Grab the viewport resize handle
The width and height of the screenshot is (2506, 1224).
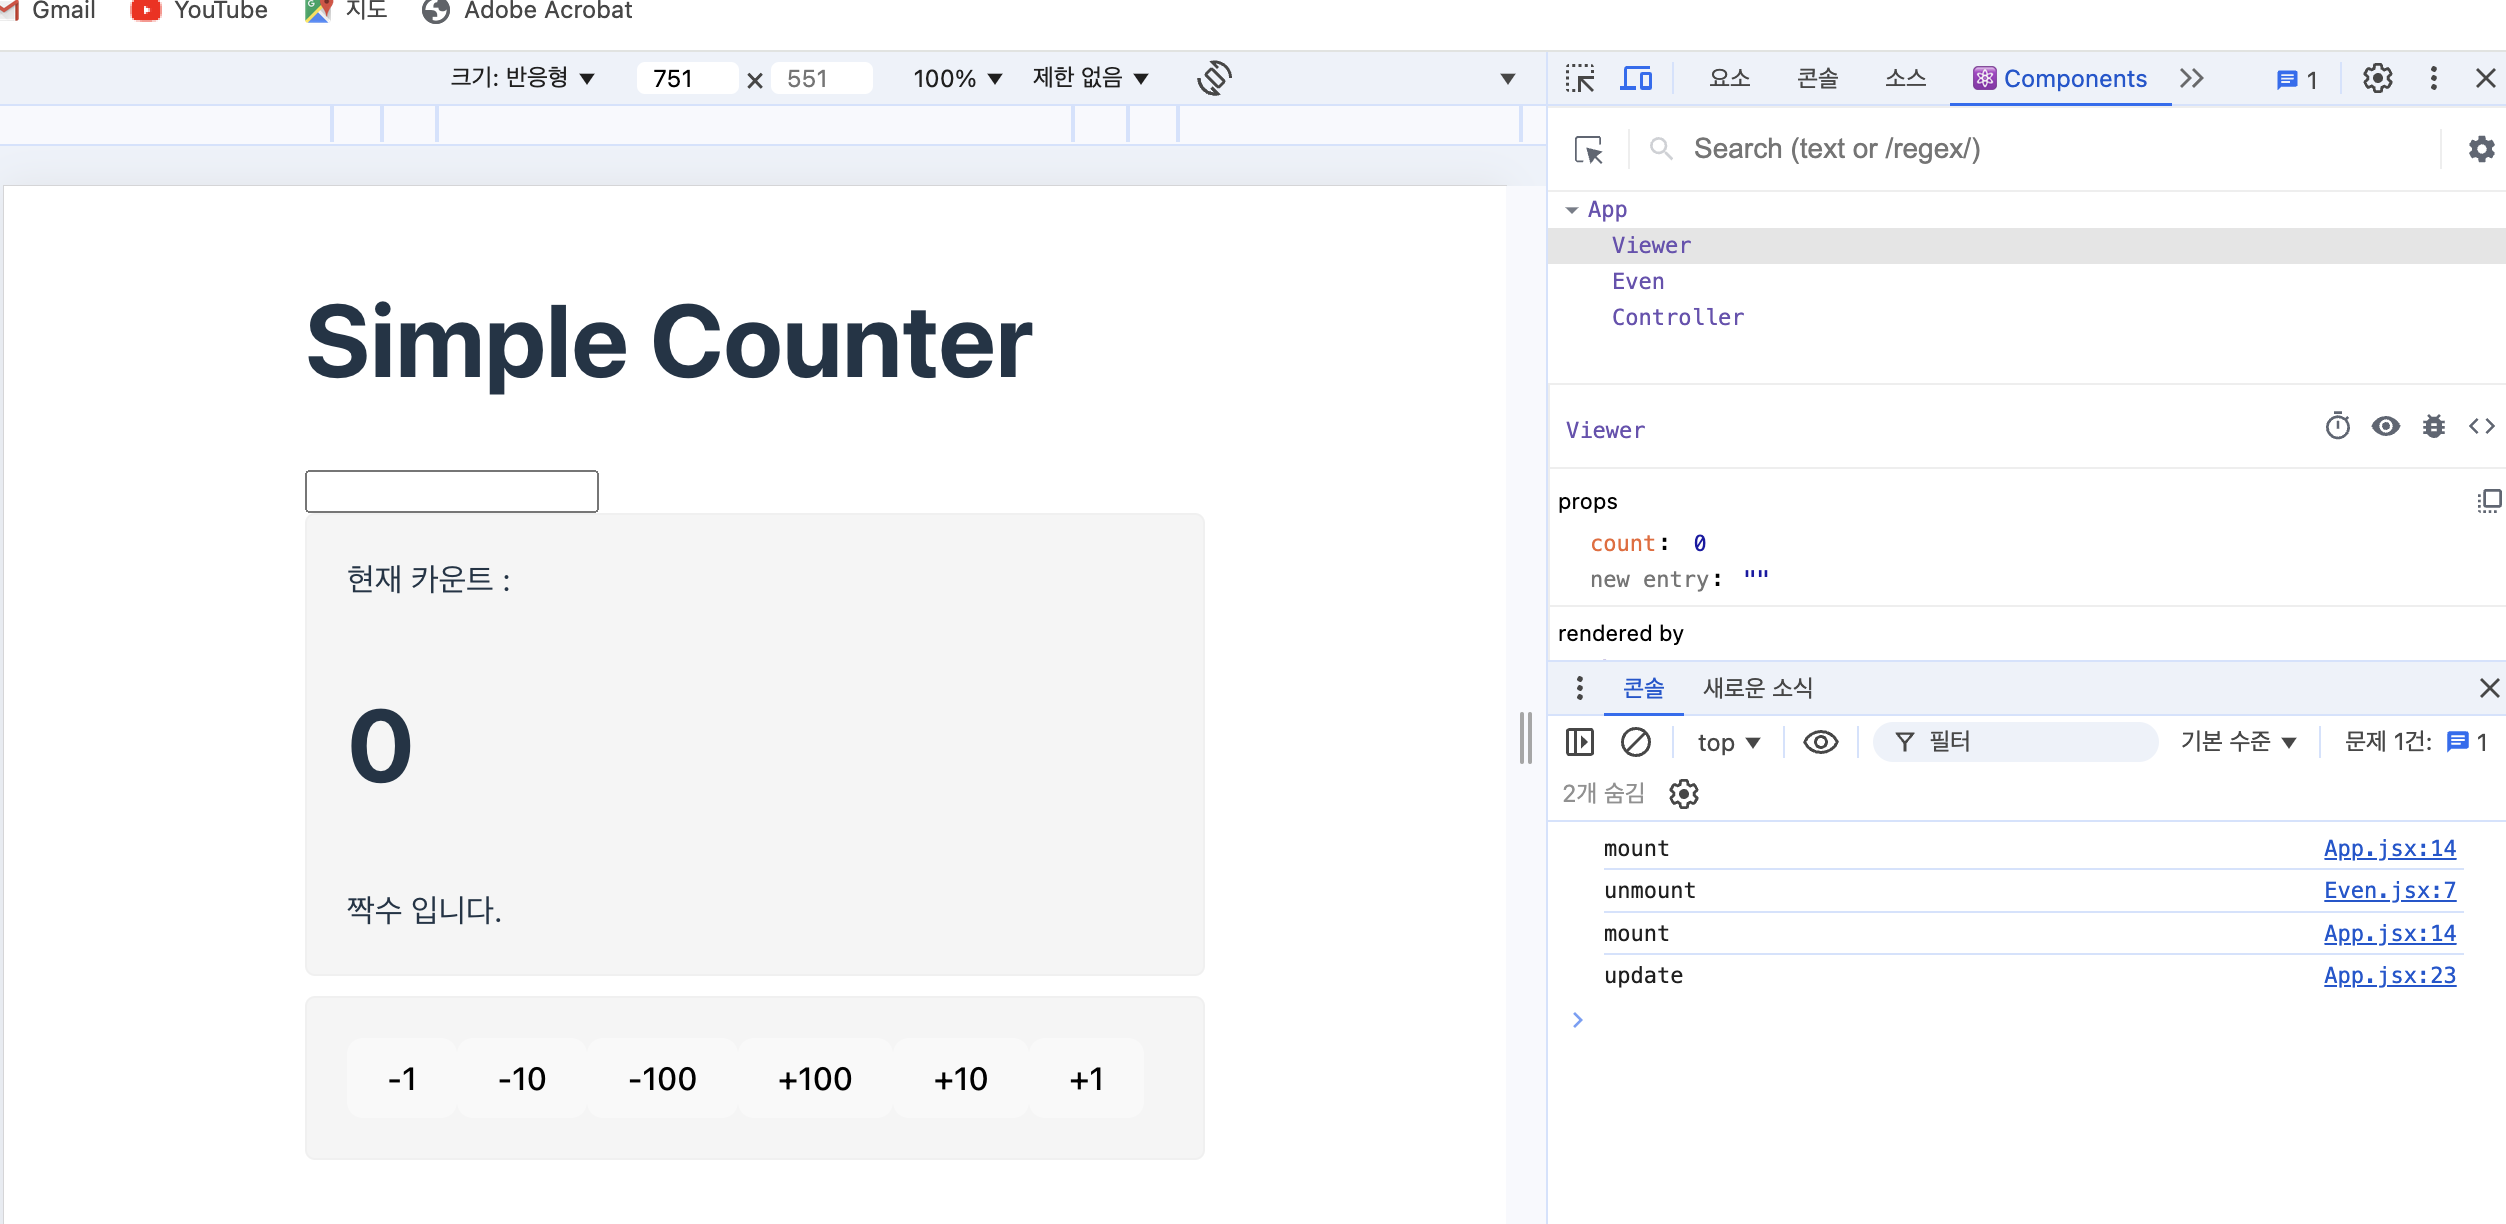point(1526,738)
